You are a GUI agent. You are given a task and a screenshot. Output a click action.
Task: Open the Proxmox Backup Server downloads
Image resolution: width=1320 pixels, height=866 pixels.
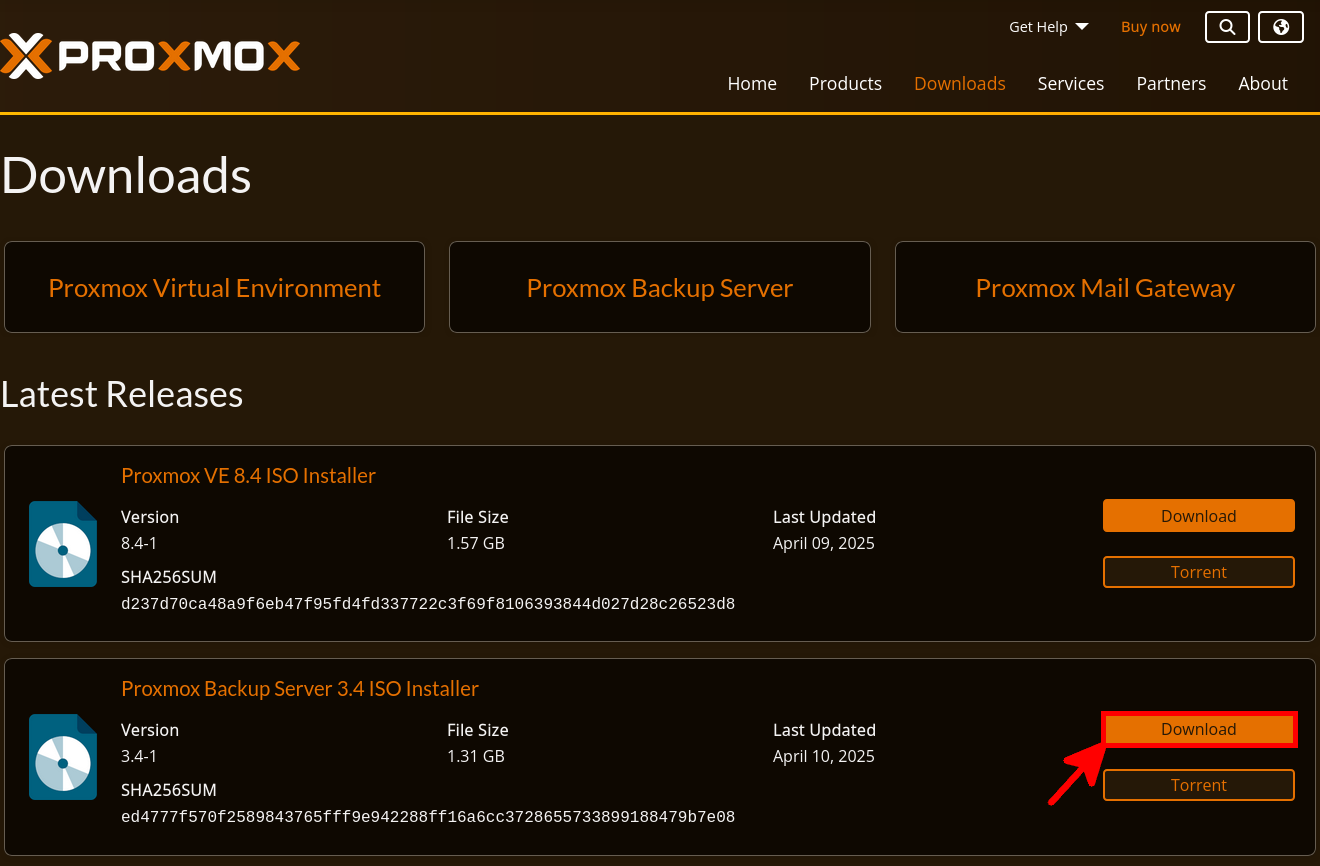click(x=659, y=287)
